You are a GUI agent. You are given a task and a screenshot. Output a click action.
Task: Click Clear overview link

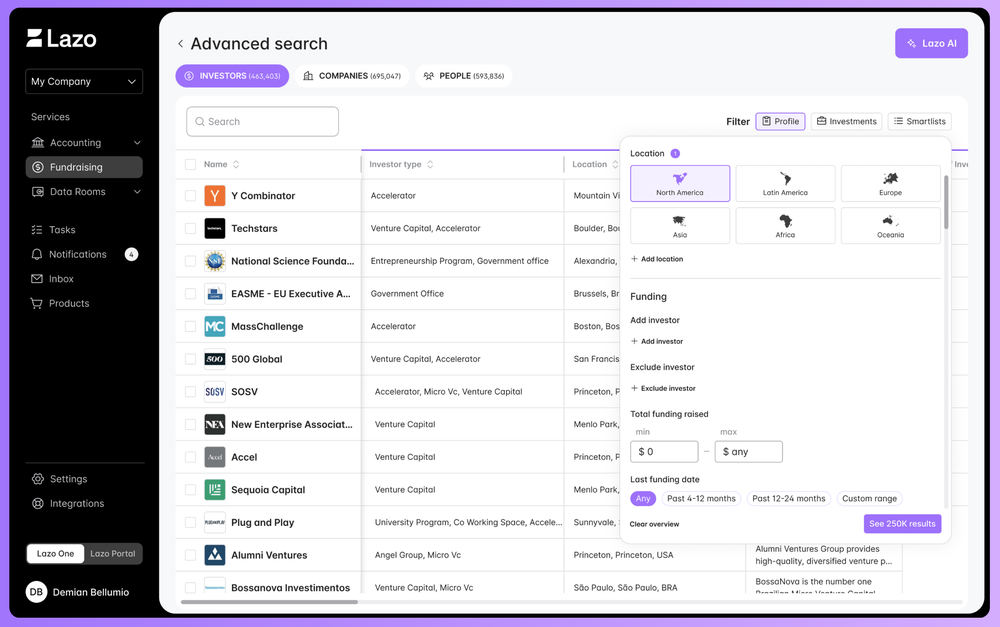[x=654, y=524]
